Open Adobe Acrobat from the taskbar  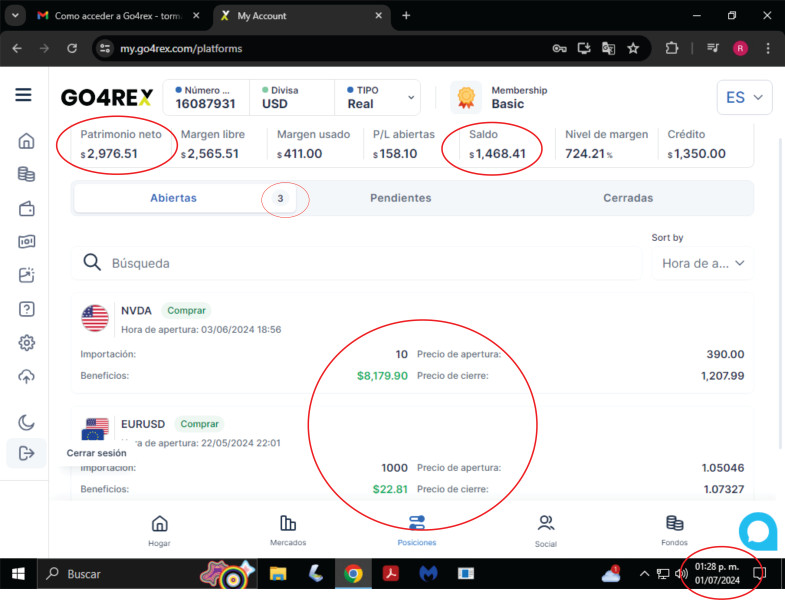[390, 573]
